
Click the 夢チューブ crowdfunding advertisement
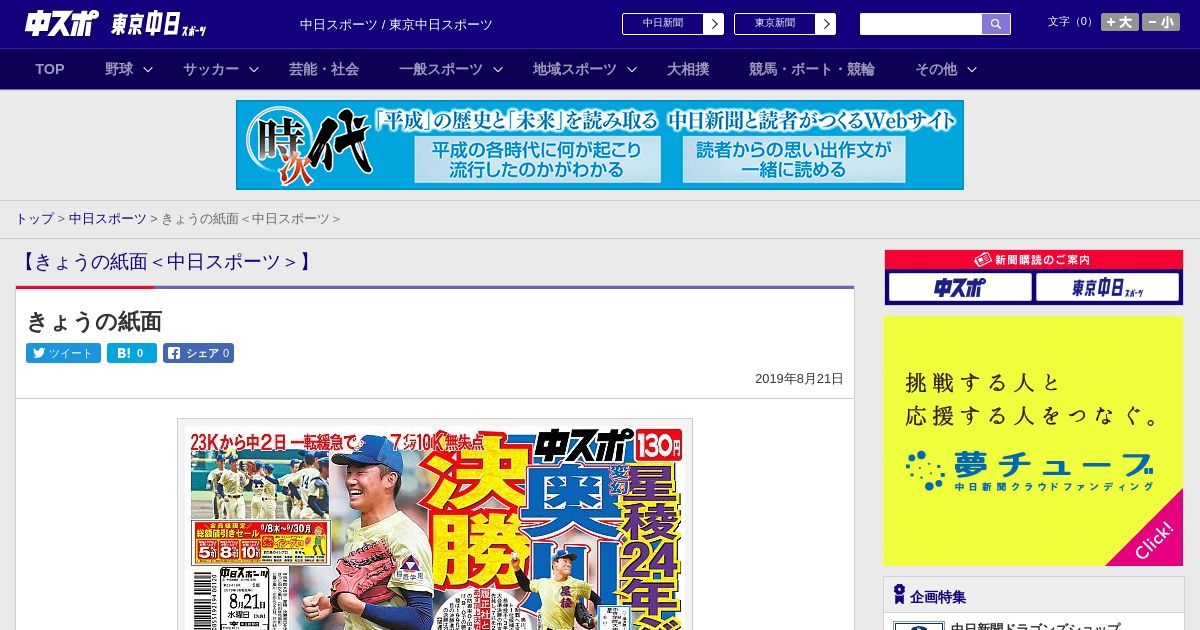(x=1033, y=441)
